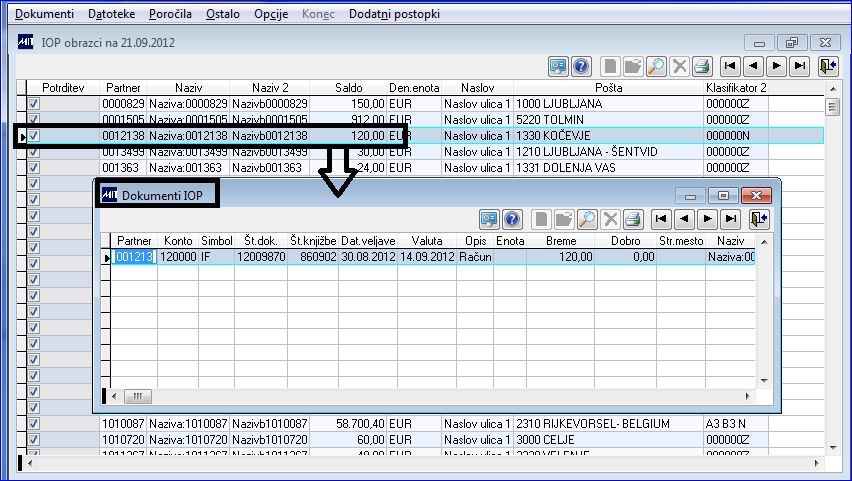Toggle Potrditev checkbox for partner 001363
Screen dimensions: 852x481
[x=34, y=167]
